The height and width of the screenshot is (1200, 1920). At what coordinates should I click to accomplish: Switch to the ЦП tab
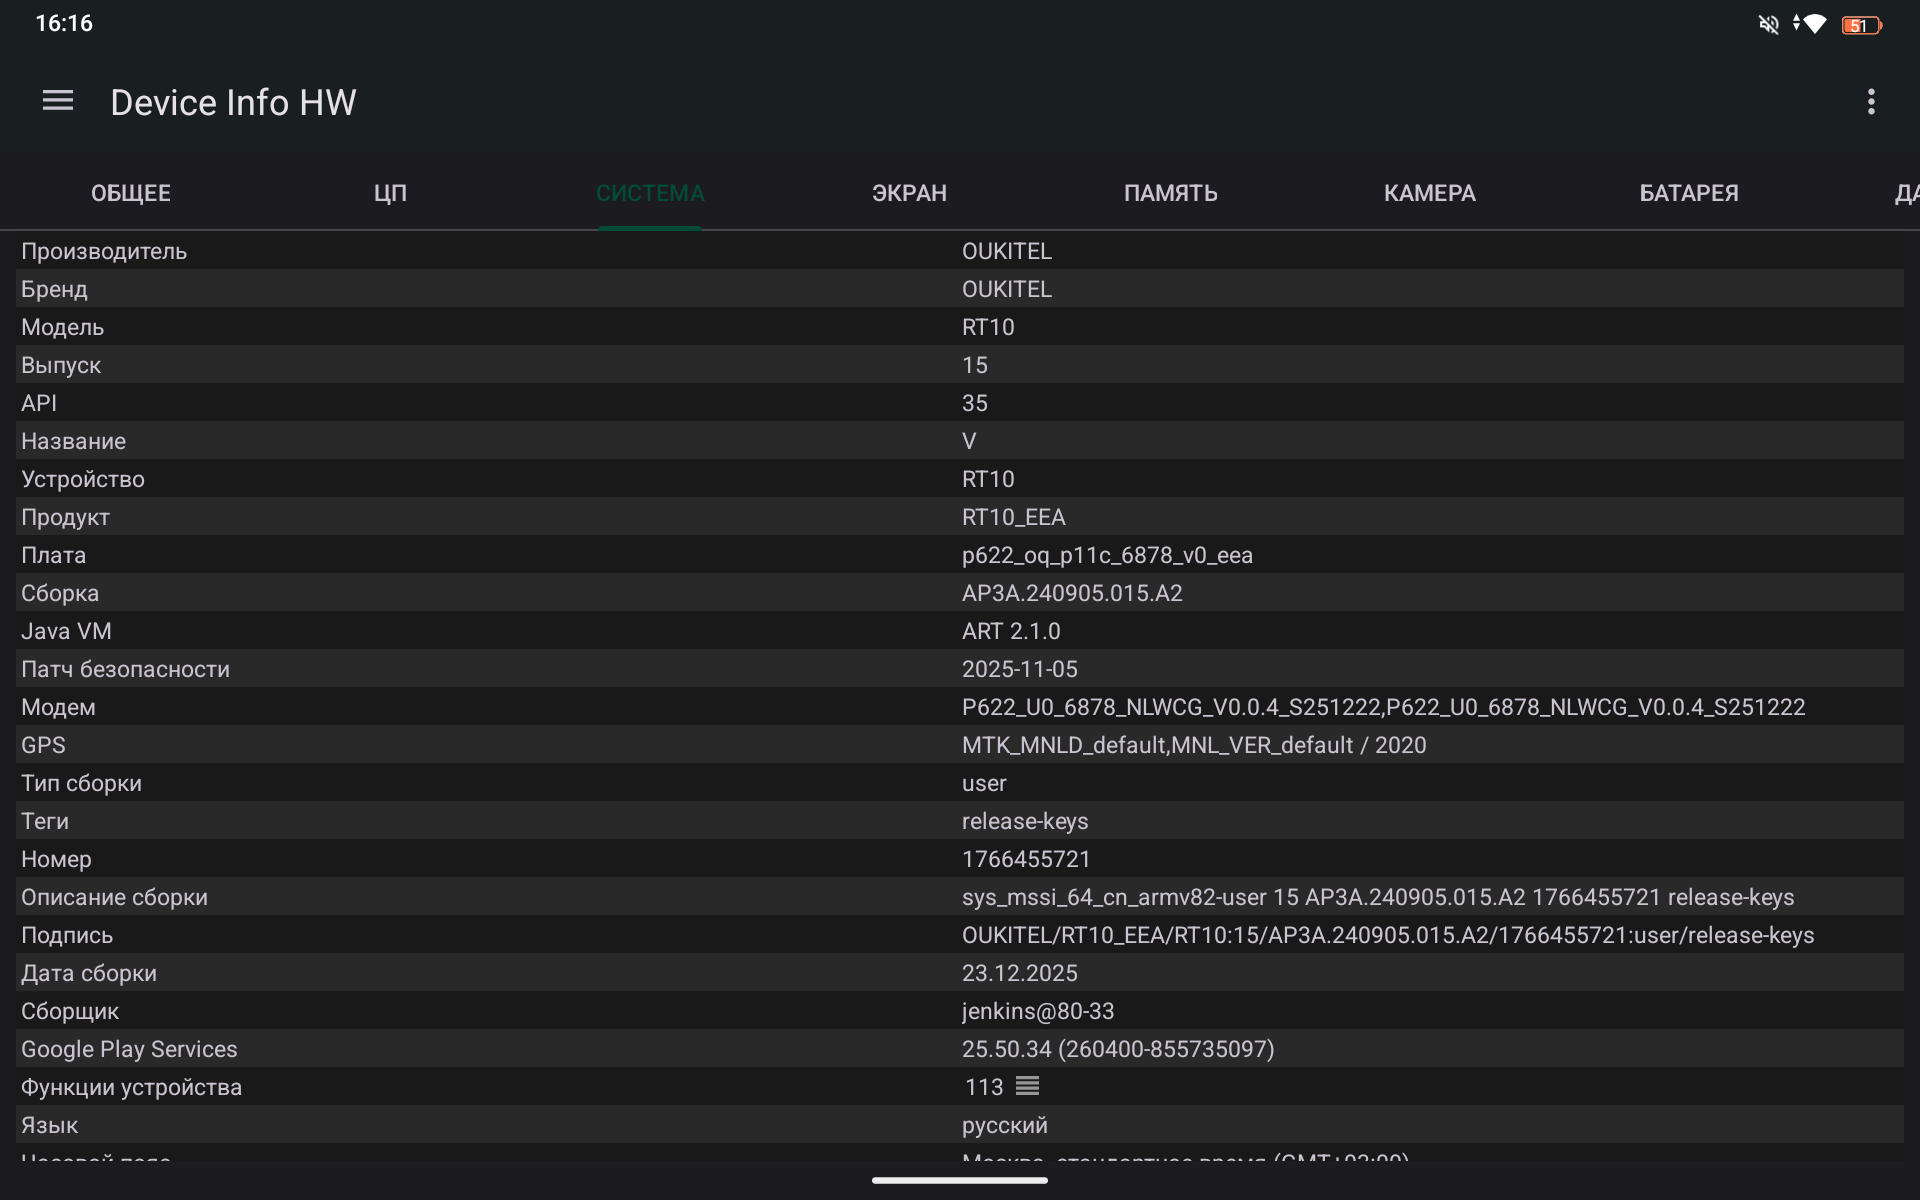pos(390,193)
